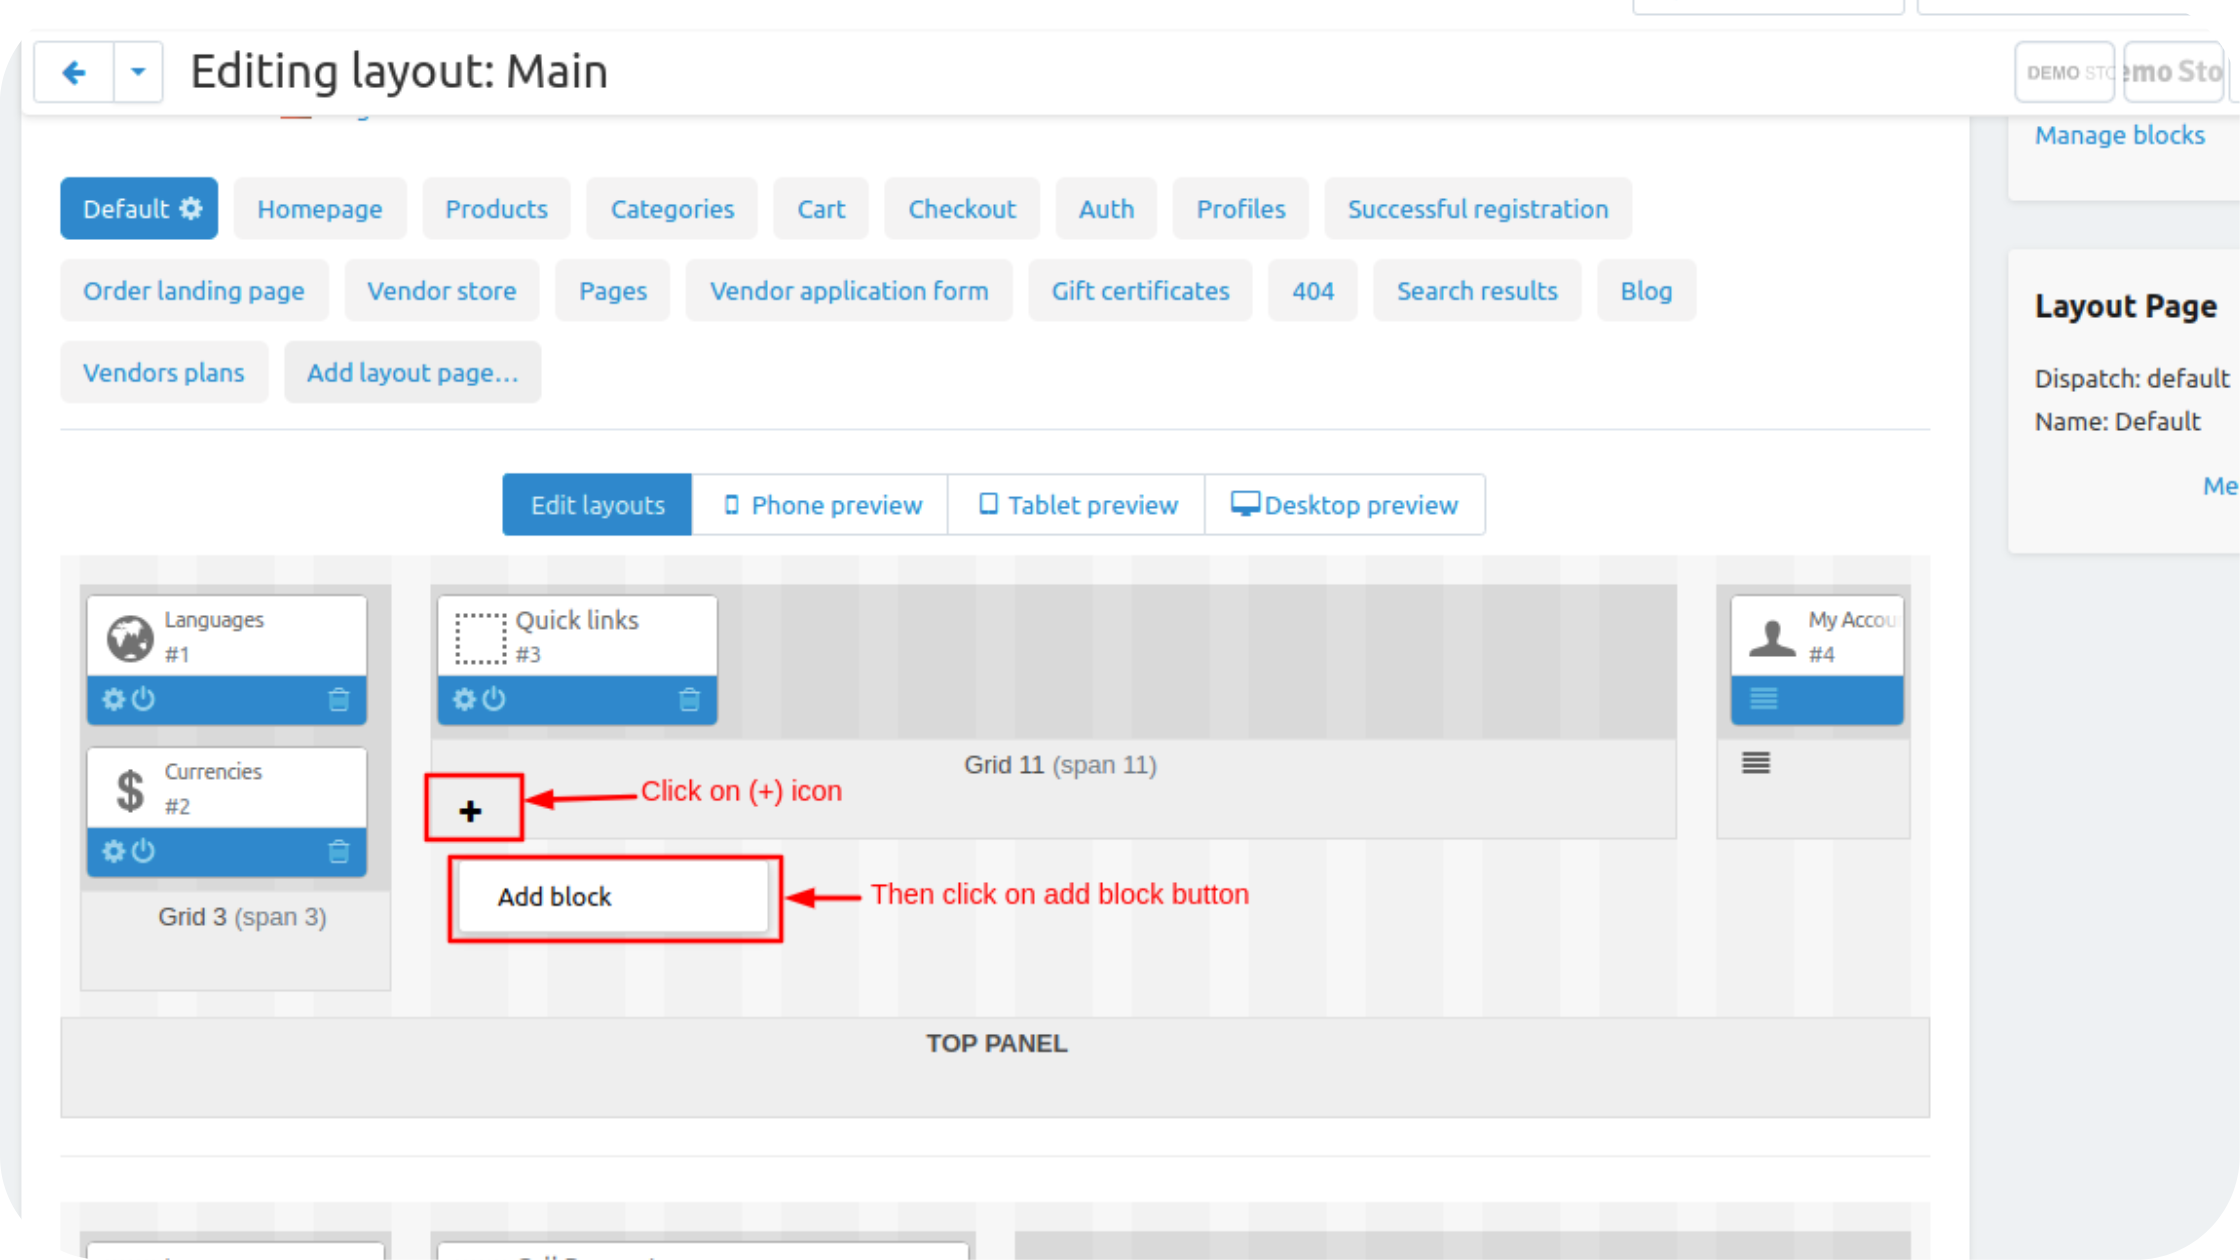Delete the Quick links block with its trash icon
This screenshot has width=2240, height=1260.
coord(689,699)
